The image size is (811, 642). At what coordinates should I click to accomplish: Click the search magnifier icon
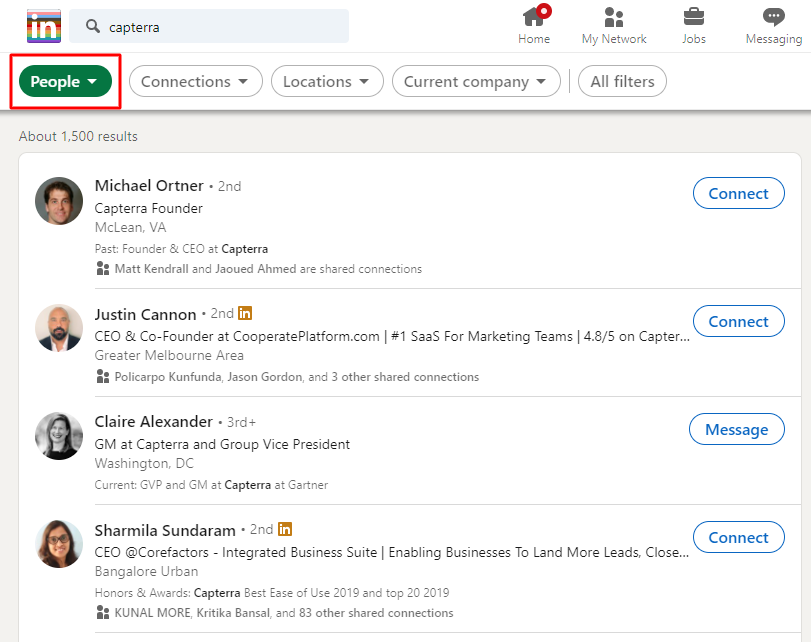point(93,26)
